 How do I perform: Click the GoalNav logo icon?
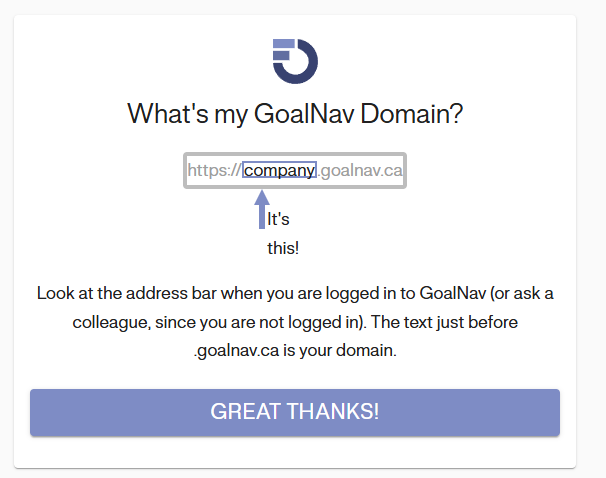295,60
